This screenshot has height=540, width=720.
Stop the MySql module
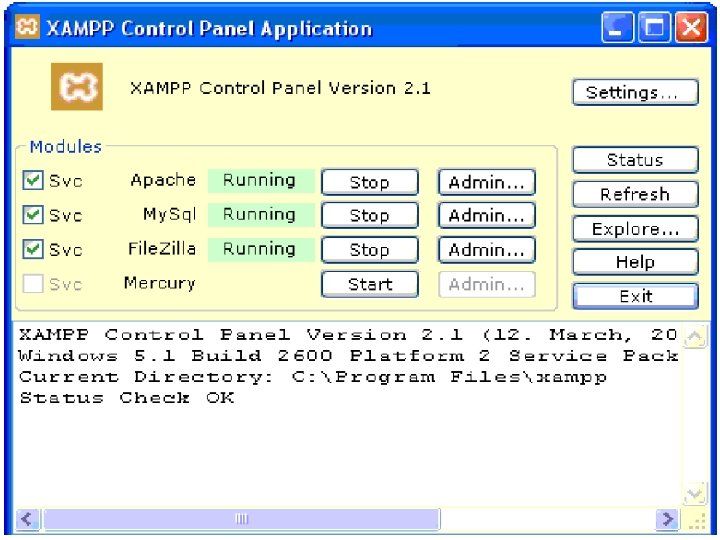pyautogui.click(x=370, y=215)
